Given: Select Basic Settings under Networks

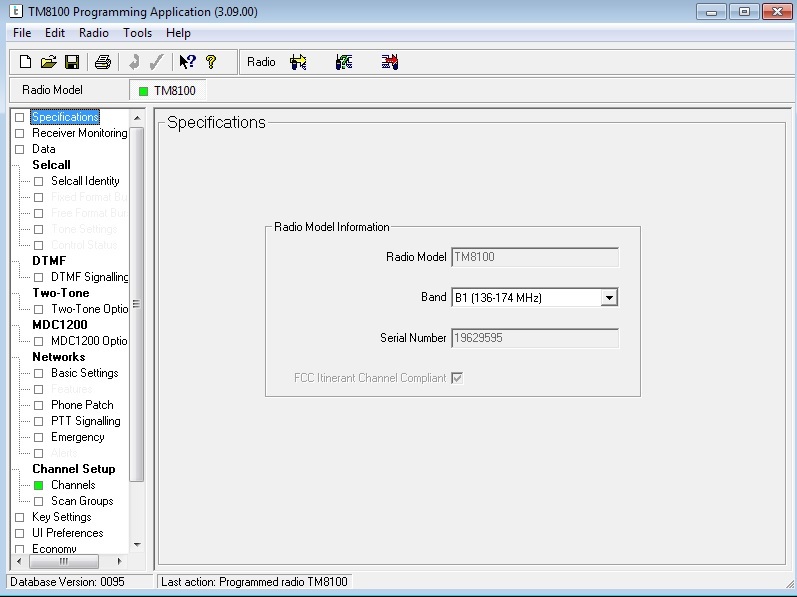Looking at the screenshot, I should [x=84, y=373].
